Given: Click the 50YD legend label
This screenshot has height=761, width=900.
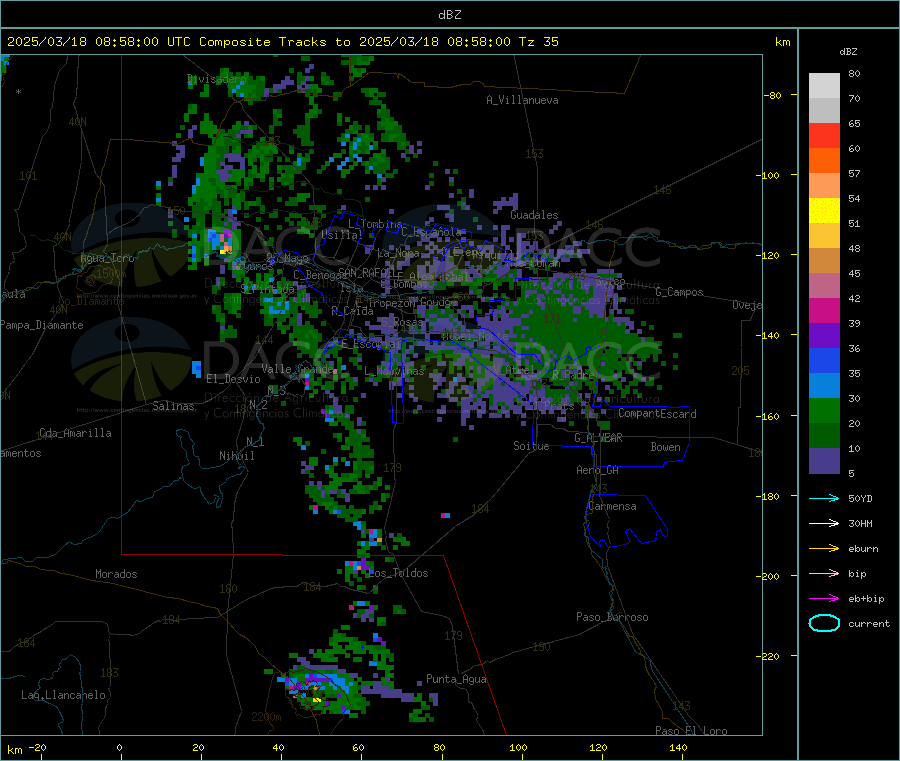Looking at the screenshot, I should 860,498.
